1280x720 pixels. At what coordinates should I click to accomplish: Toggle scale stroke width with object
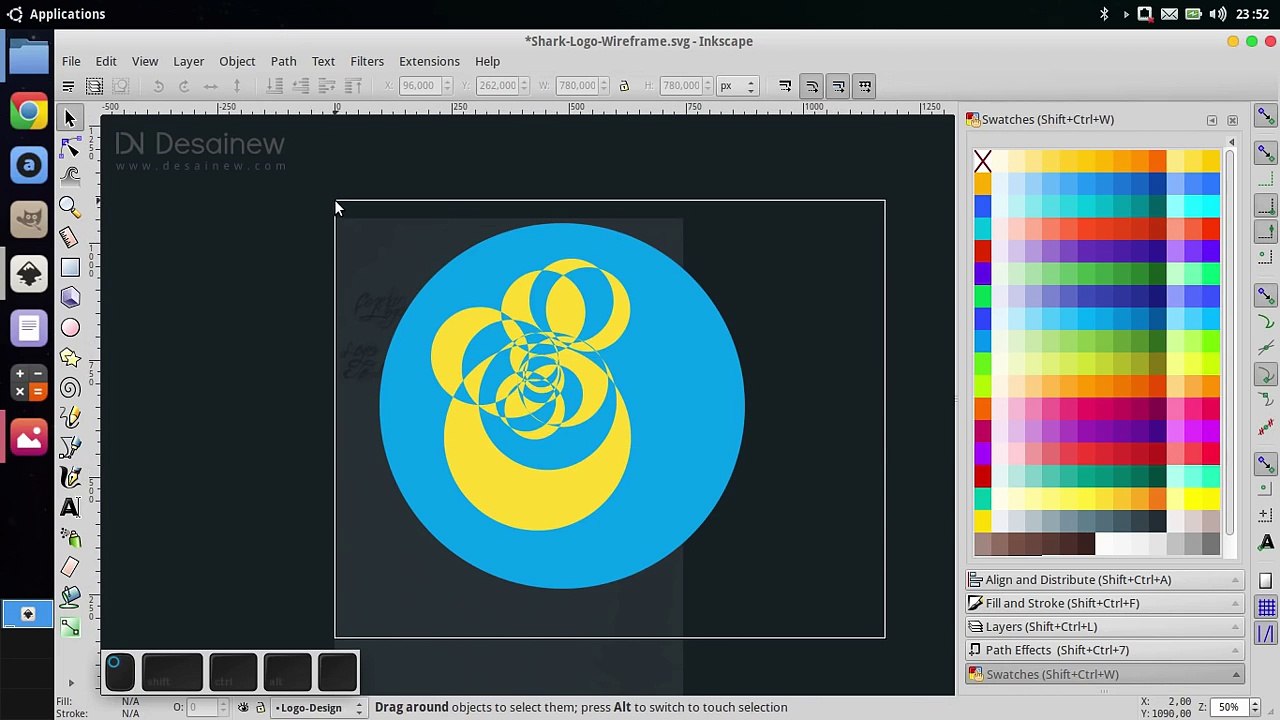(785, 86)
